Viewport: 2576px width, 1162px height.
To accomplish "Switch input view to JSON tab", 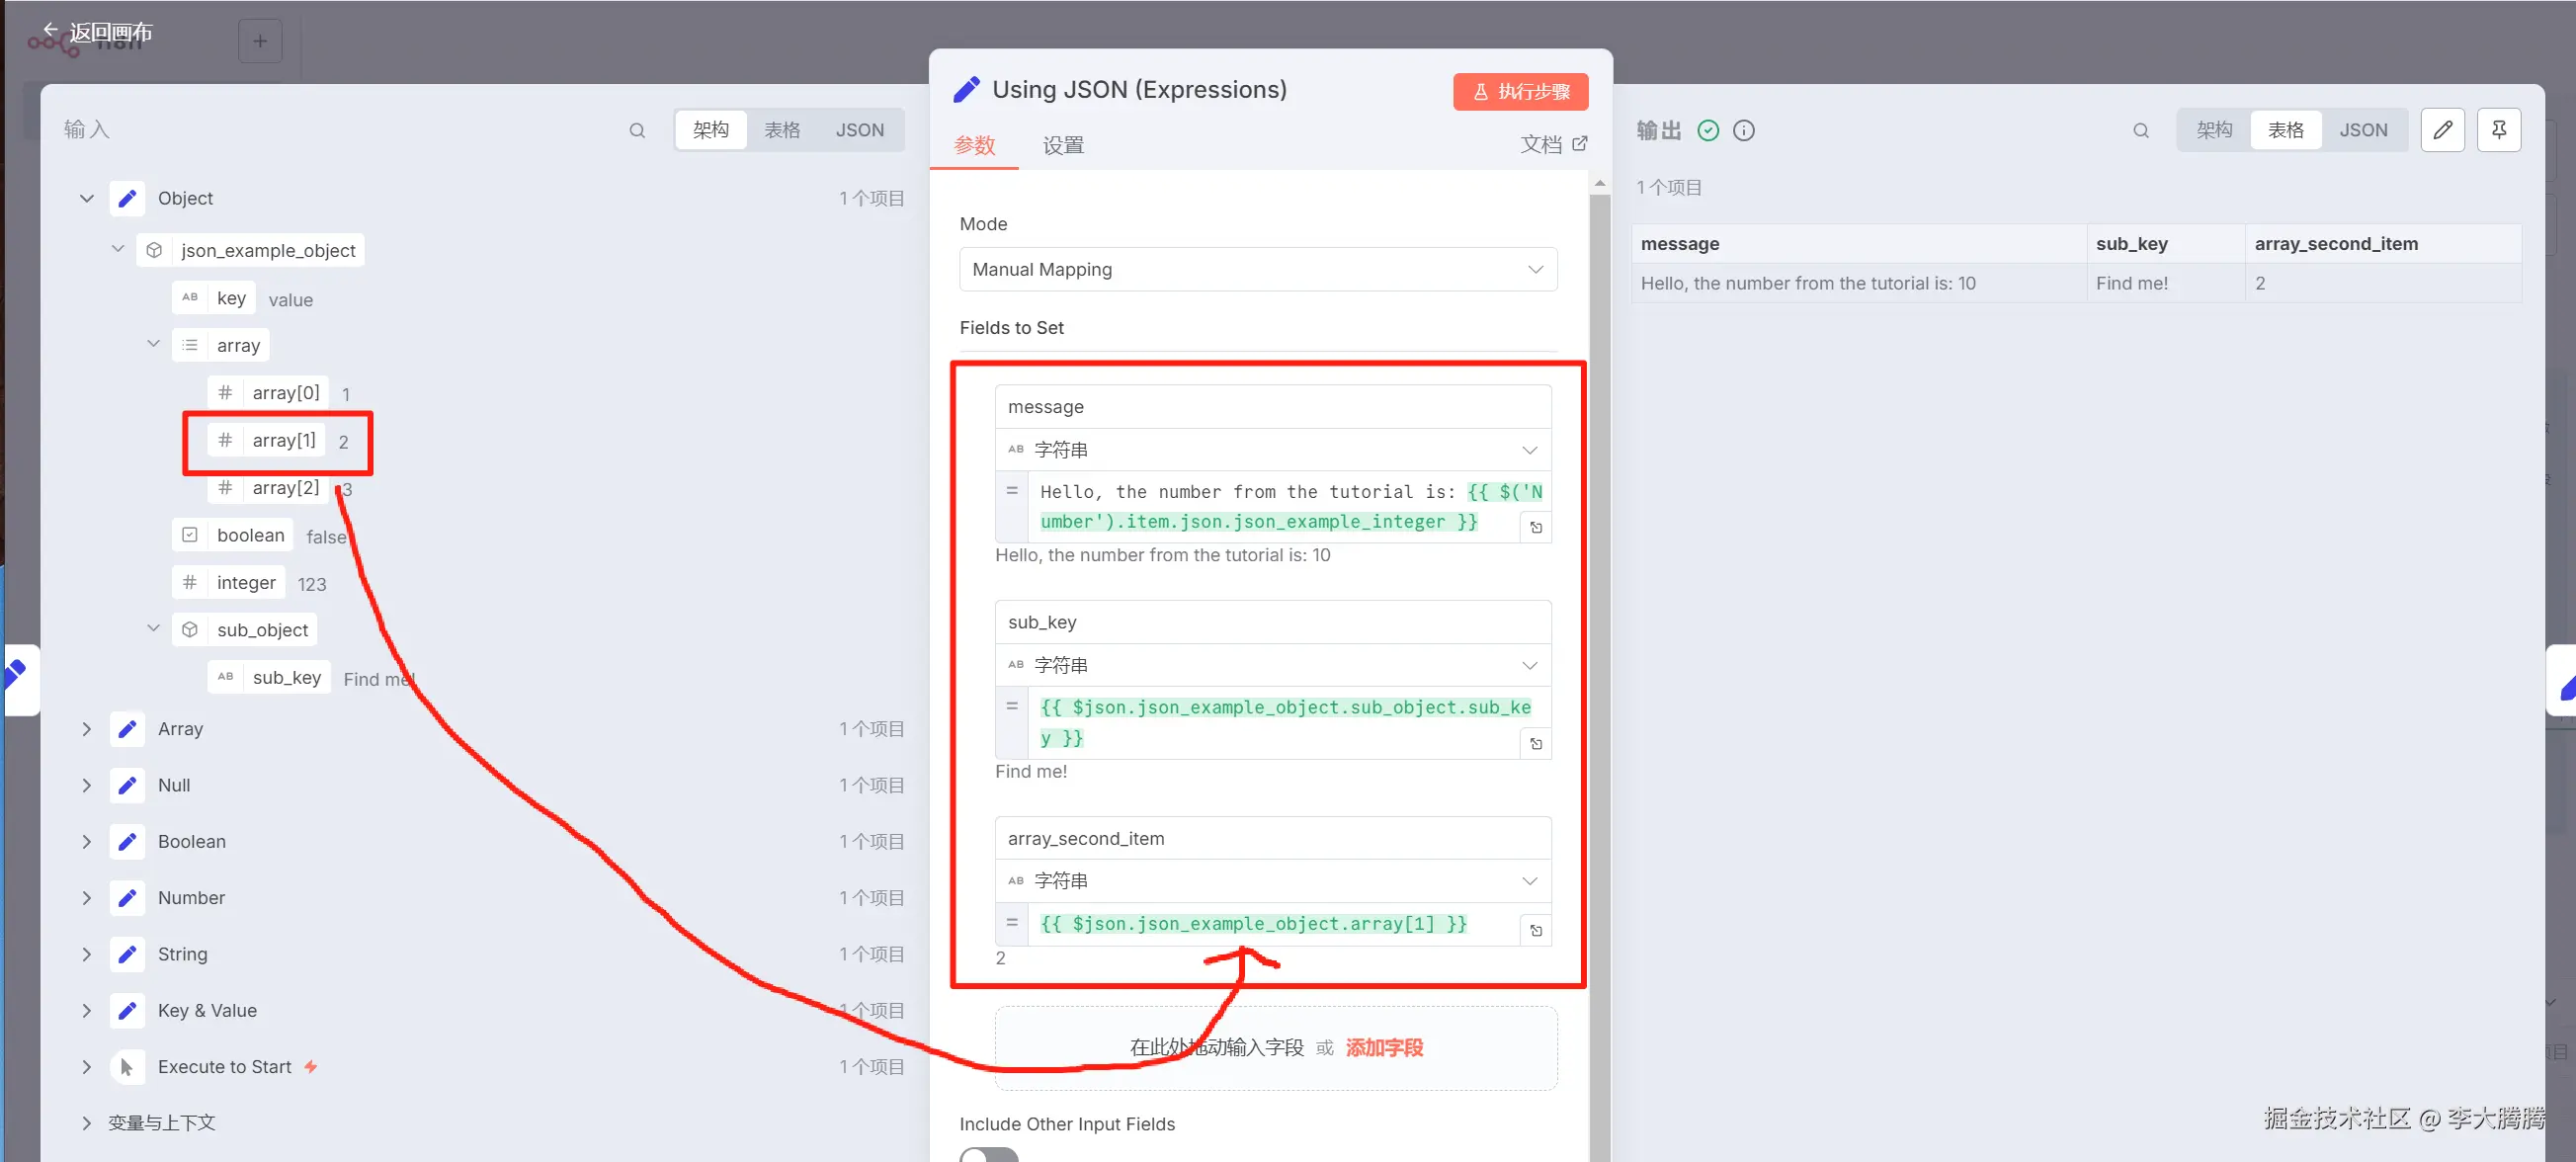I will coord(859,130).
